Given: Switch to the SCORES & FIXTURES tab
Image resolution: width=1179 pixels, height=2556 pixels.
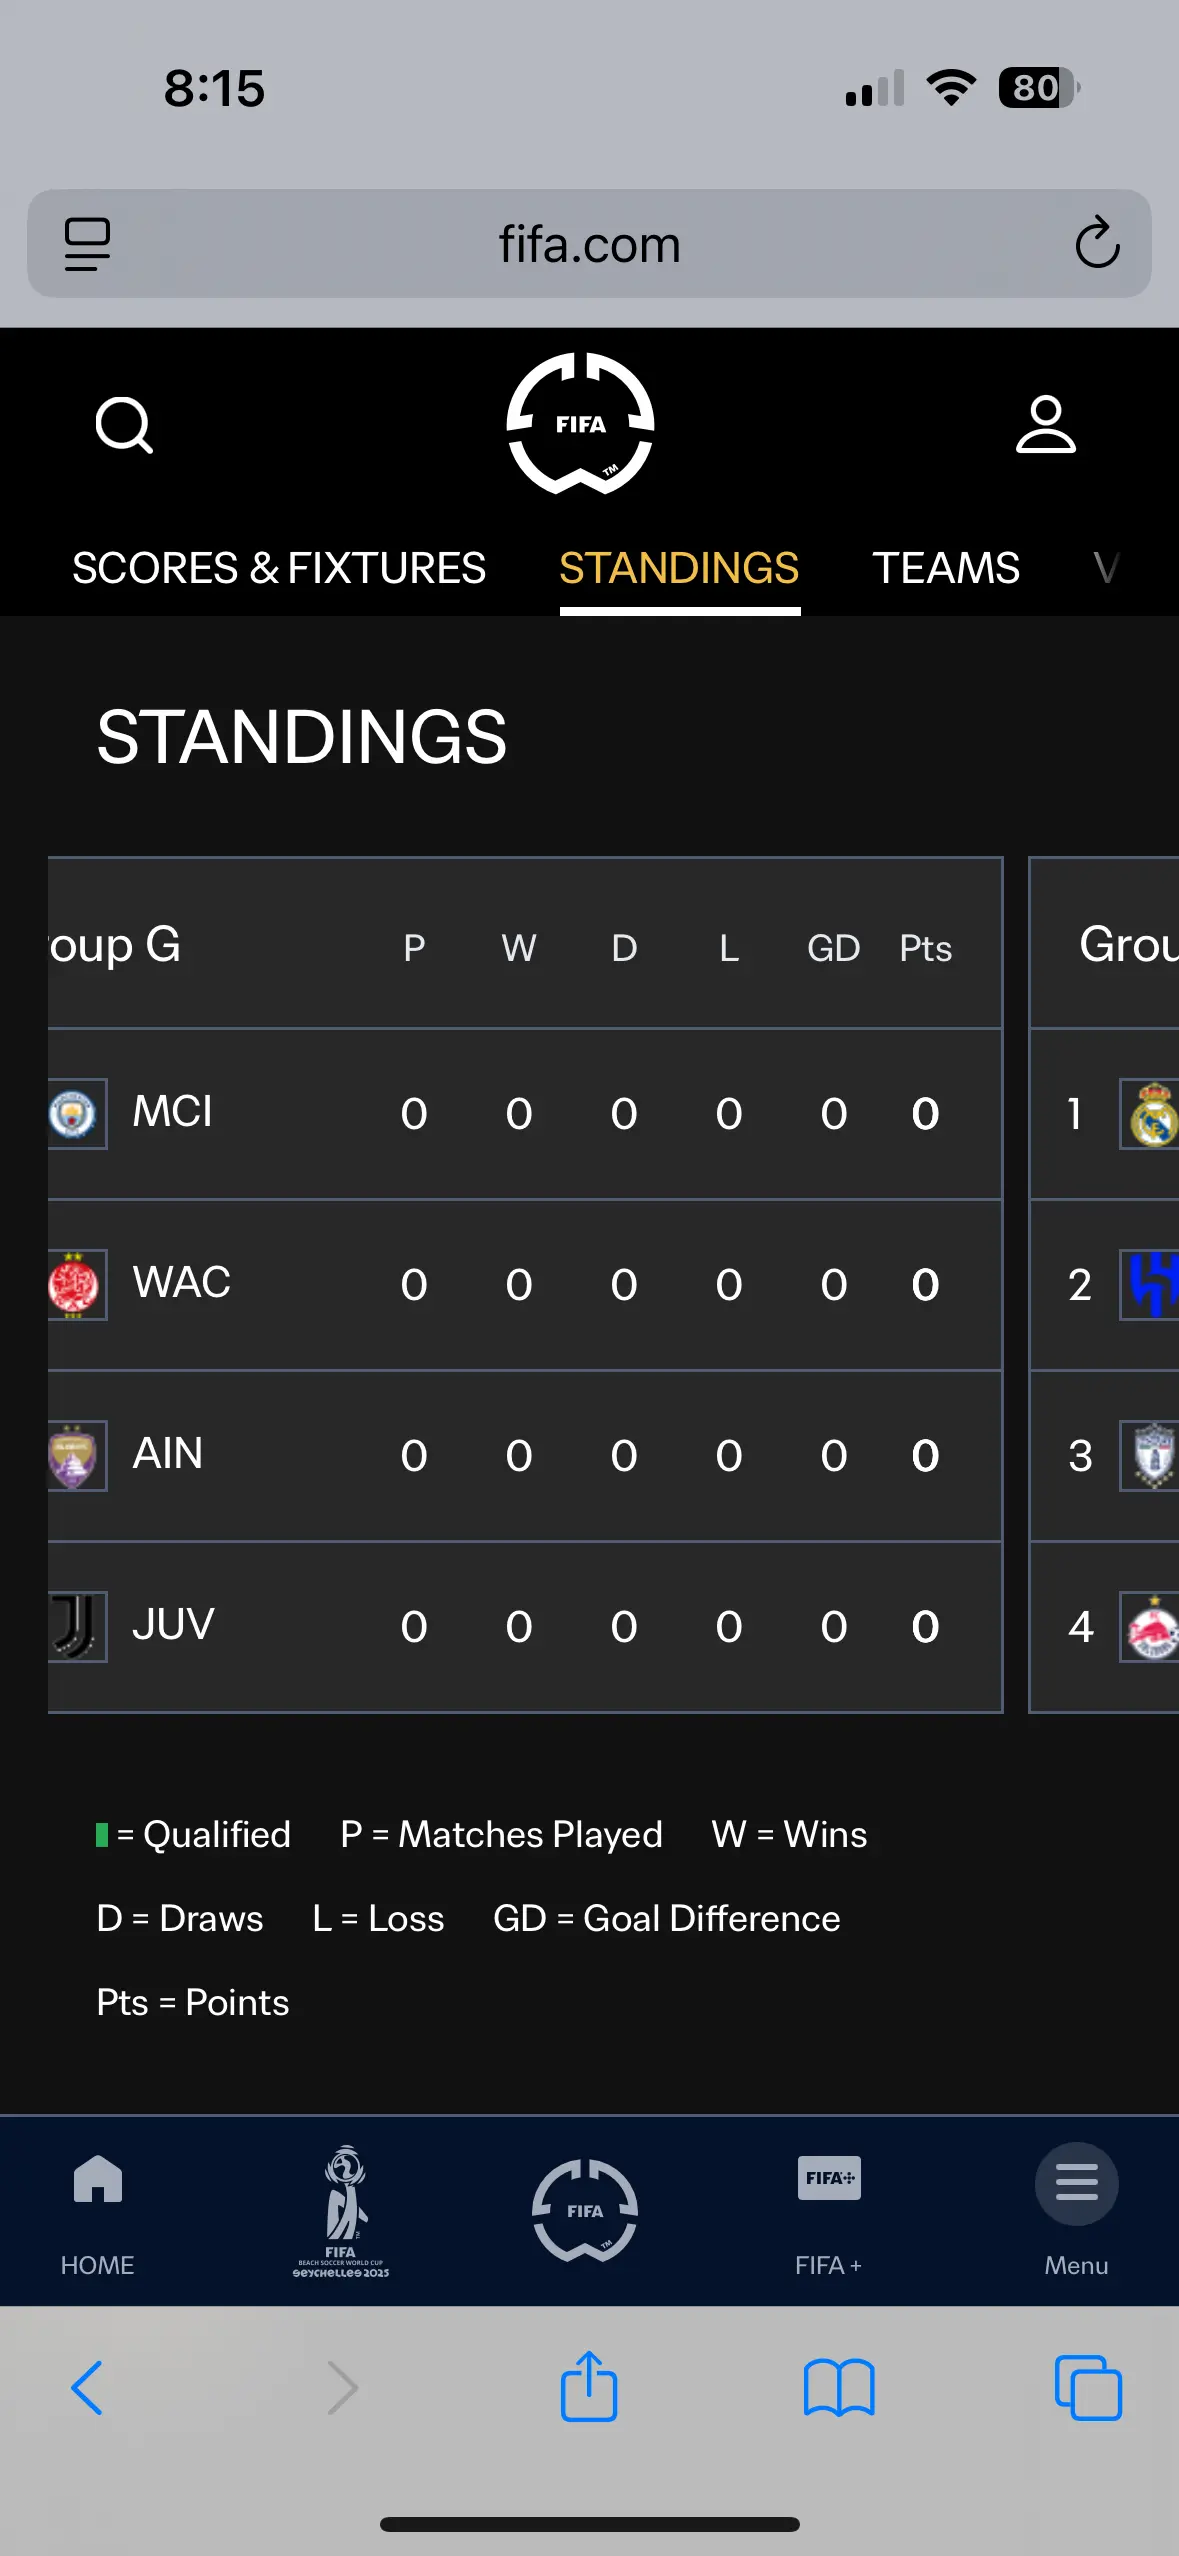Looking at the screenshot, I should click(x=279, y=568).
